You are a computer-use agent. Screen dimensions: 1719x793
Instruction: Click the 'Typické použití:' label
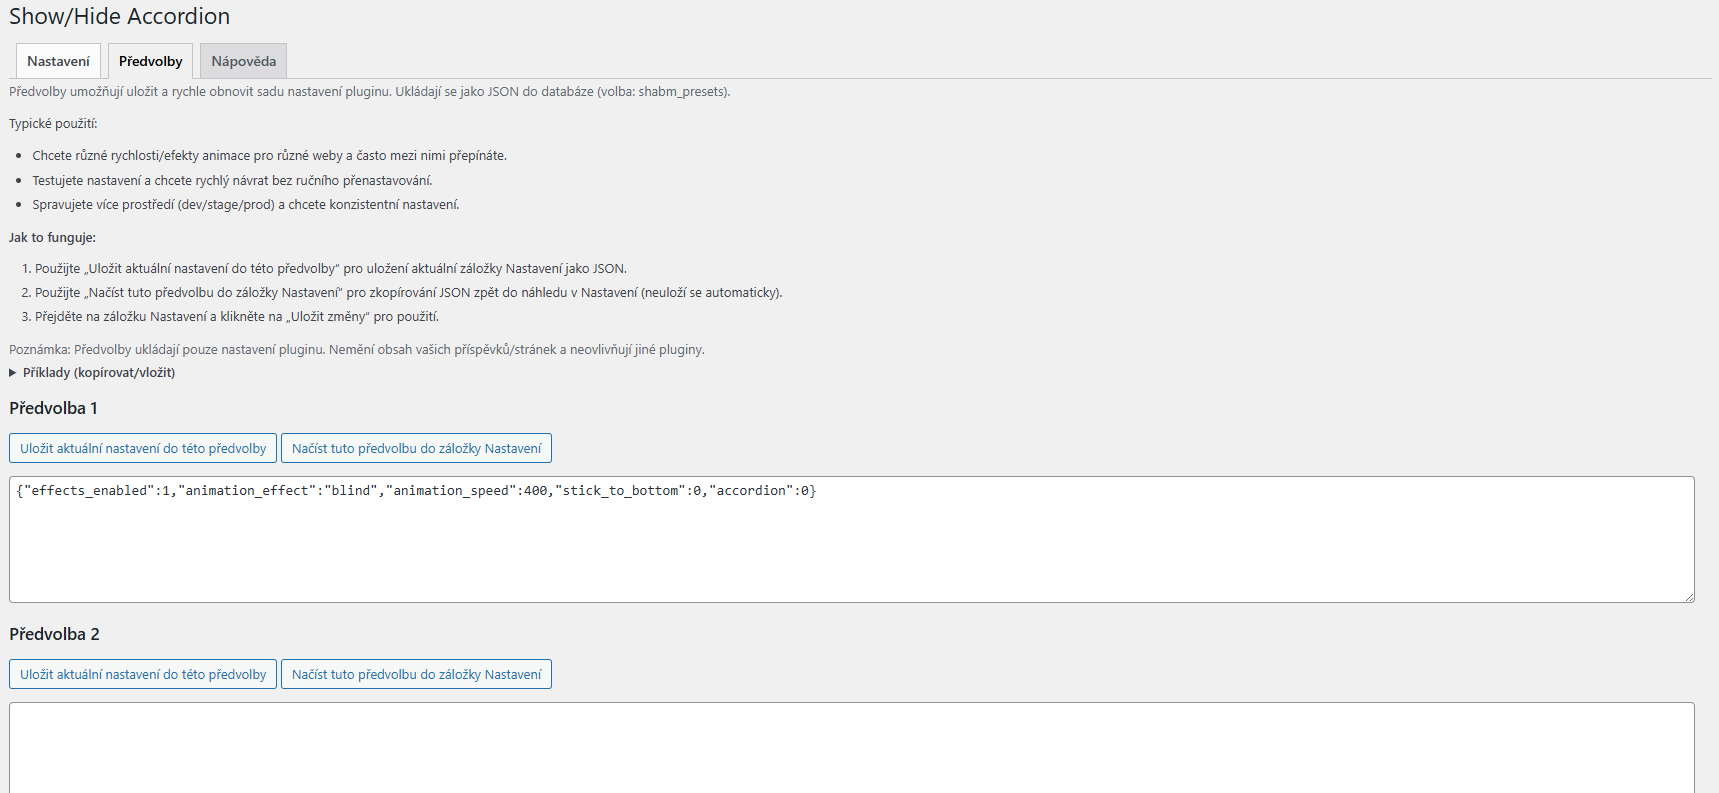pyautogui.click(x=53, y=124)
